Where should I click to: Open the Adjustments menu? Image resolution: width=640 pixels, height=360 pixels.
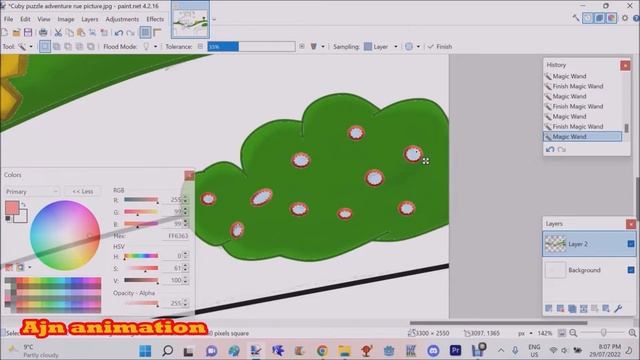122,19
